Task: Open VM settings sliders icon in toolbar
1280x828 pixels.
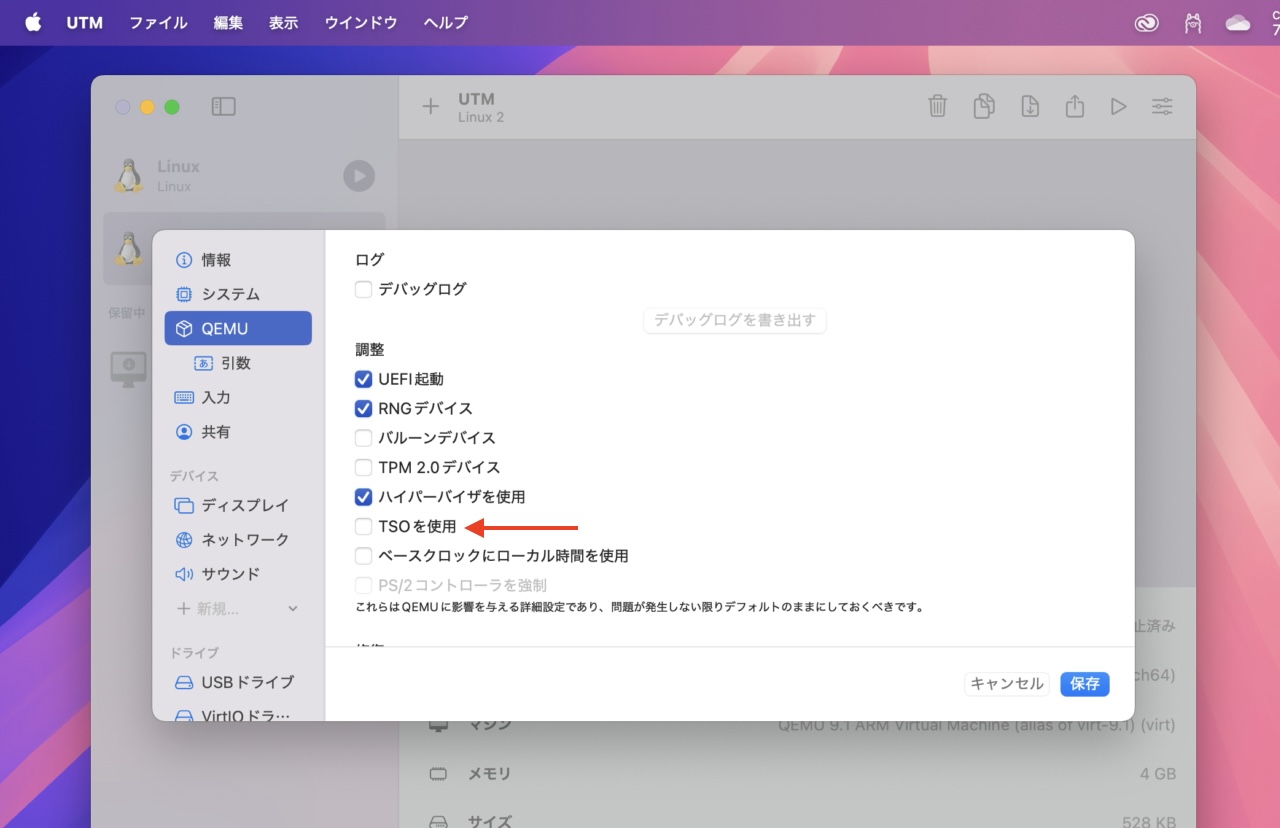Action: coord(1162,106)
